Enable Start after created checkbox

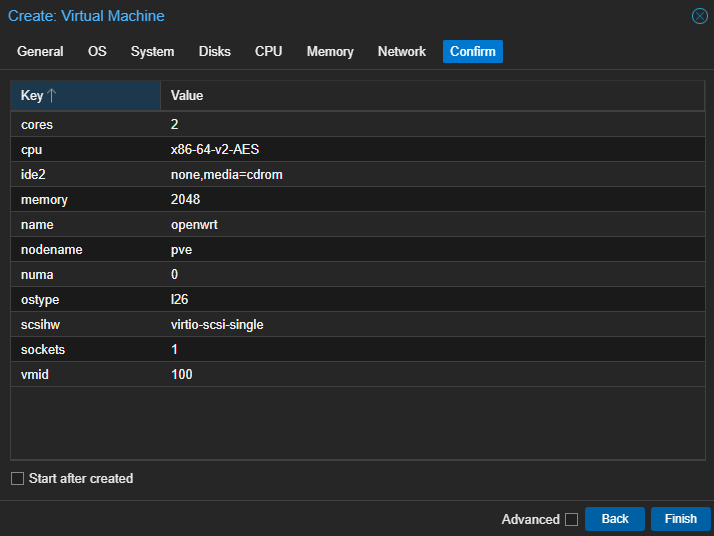pos(17,479)
